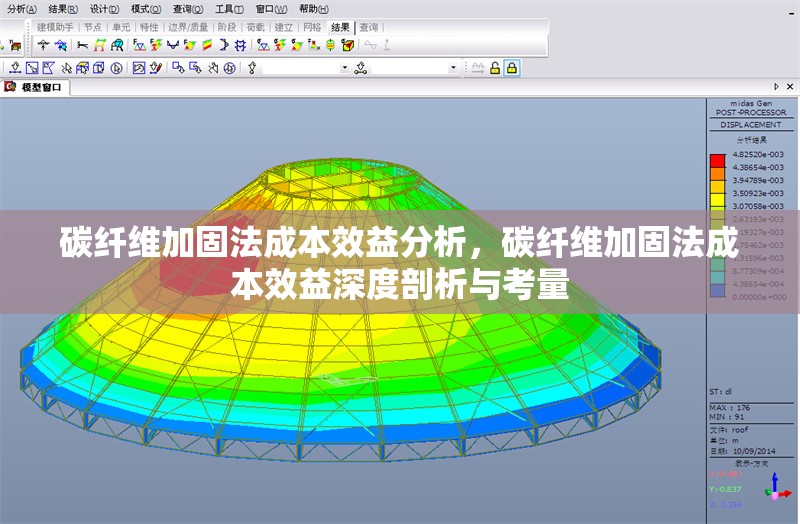Viewport: 800px width, 524px height.
Task: Click the model window tab icon
Action: click(10, 87)
